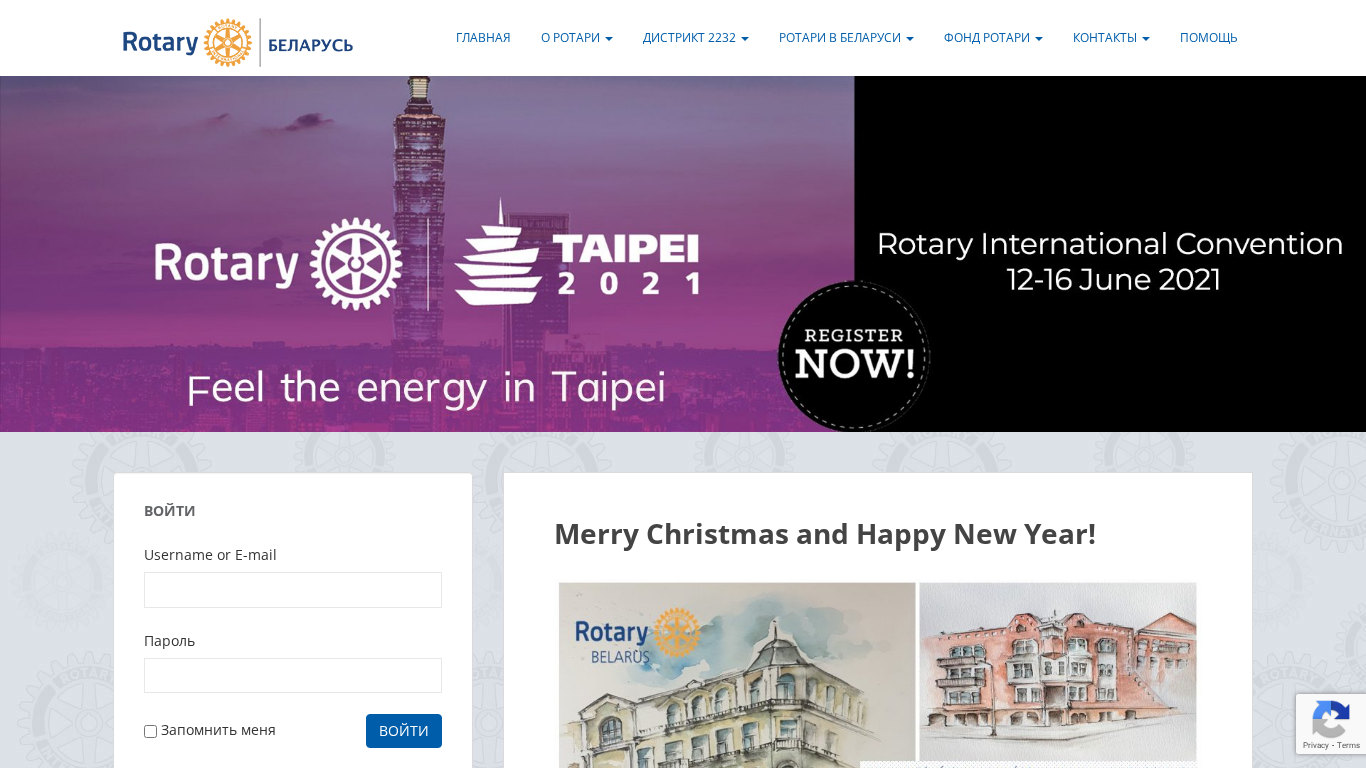
Task: Expand the ФОНД РОТАРИ dropdown menu
Action: click(x=993, y=38)
